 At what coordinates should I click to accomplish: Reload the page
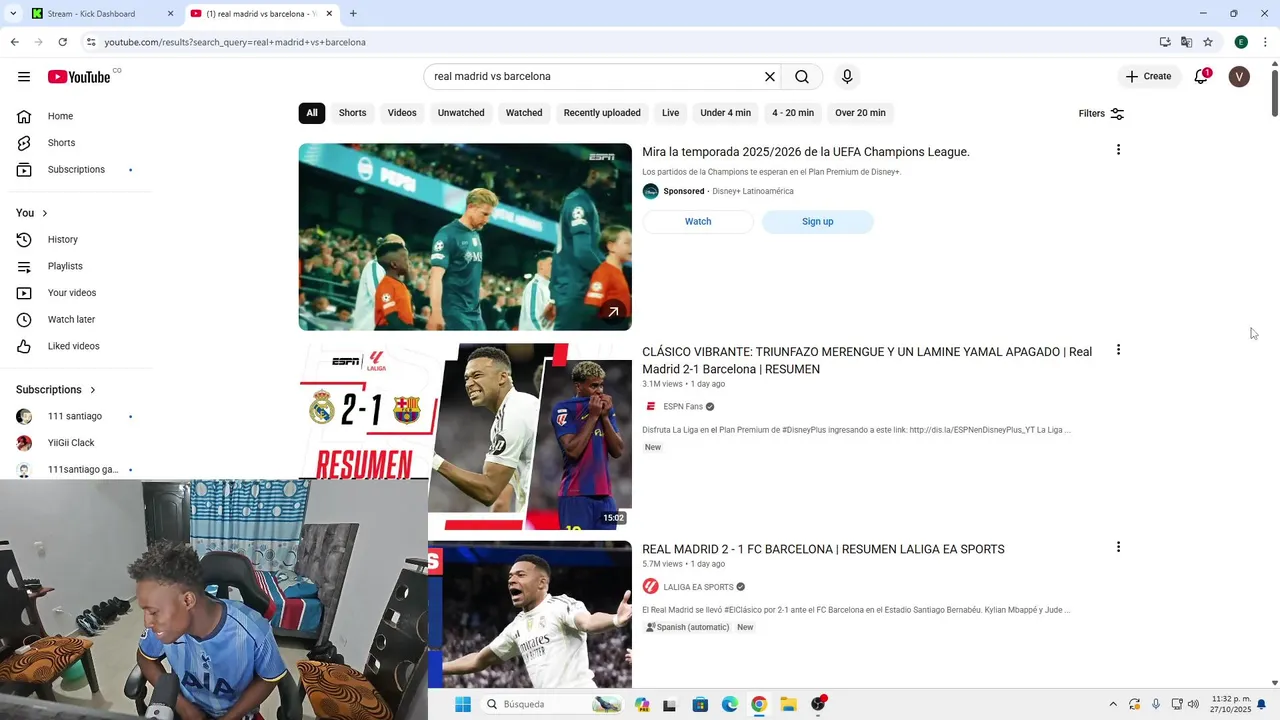pos(62,42)
